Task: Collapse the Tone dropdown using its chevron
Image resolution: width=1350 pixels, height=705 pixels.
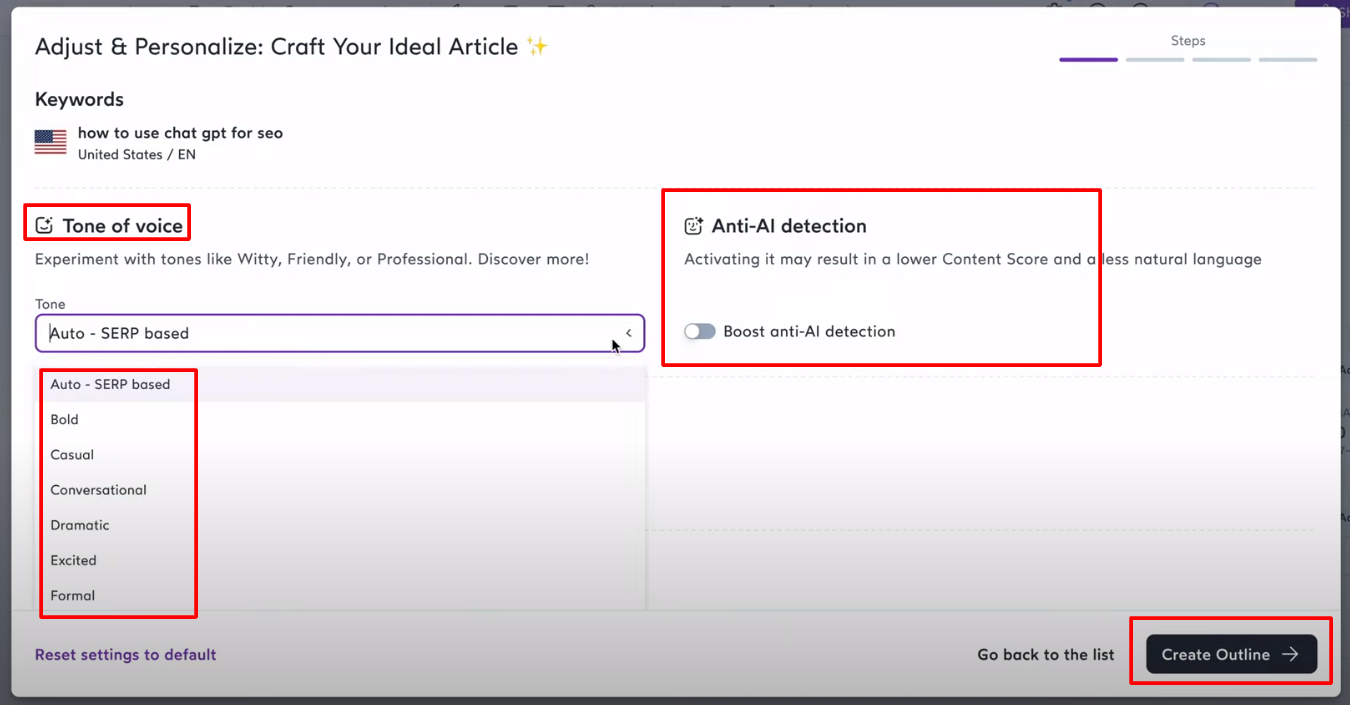Action: 628,334
